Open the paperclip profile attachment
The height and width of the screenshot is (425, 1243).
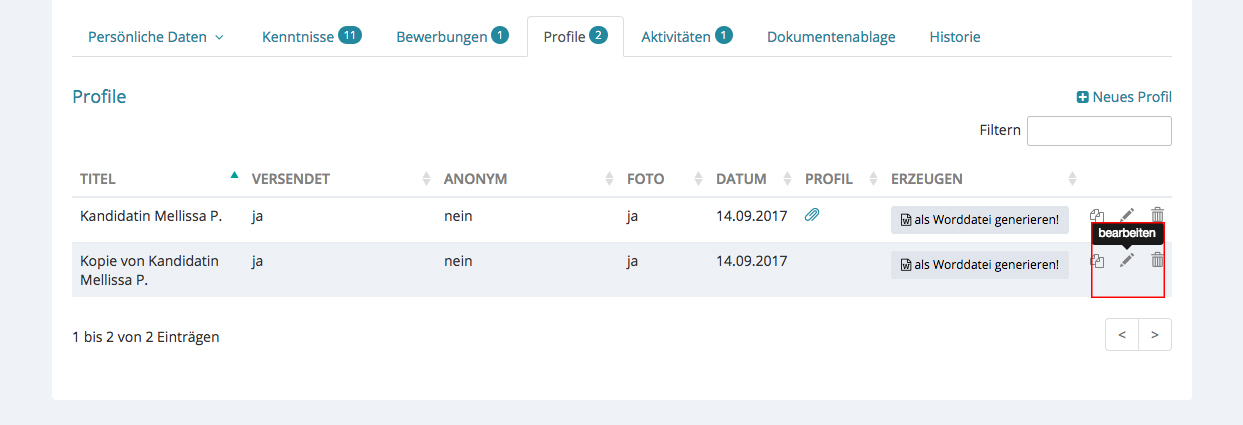(812, 215)
